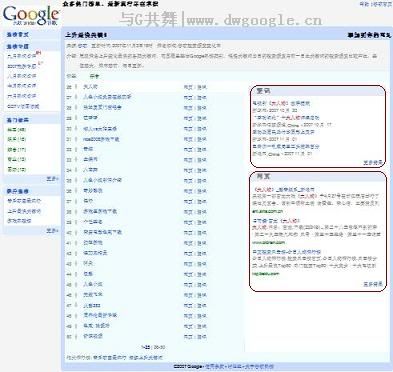
Task: Open the sidebar category with count (48)
Action: coord(17,130)
